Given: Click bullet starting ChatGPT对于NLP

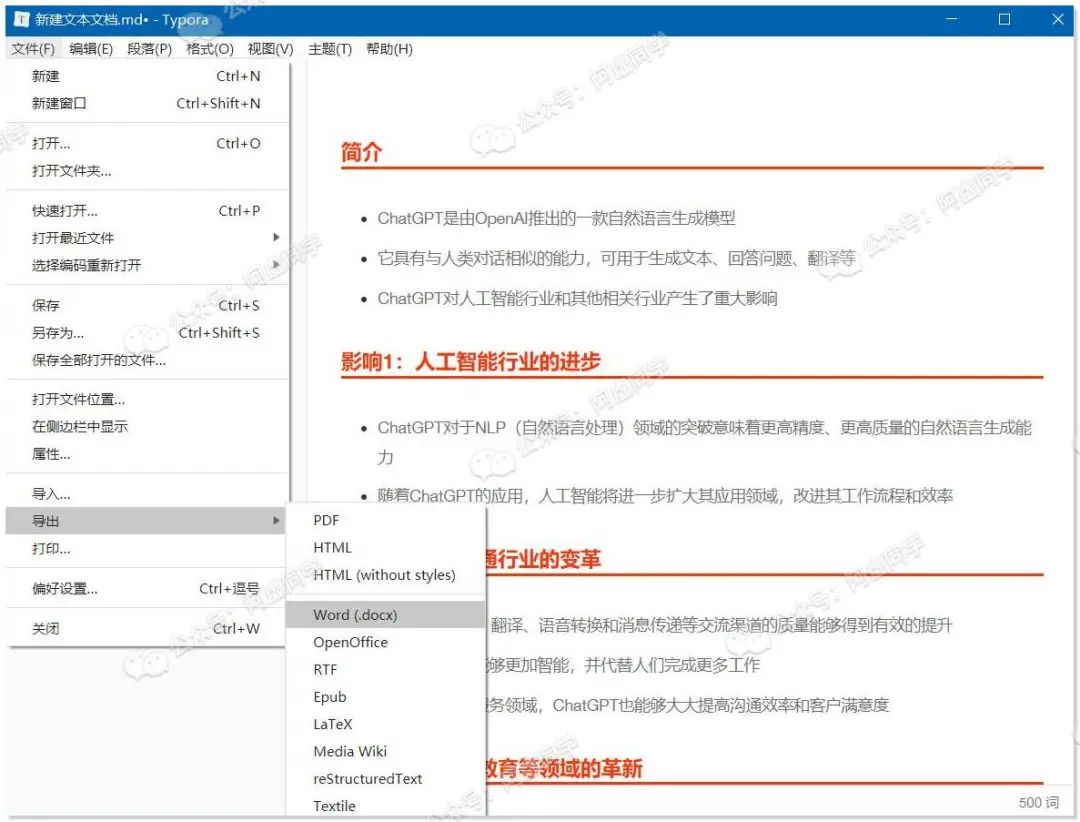Looking at the screenshot, I should (704, 442).
